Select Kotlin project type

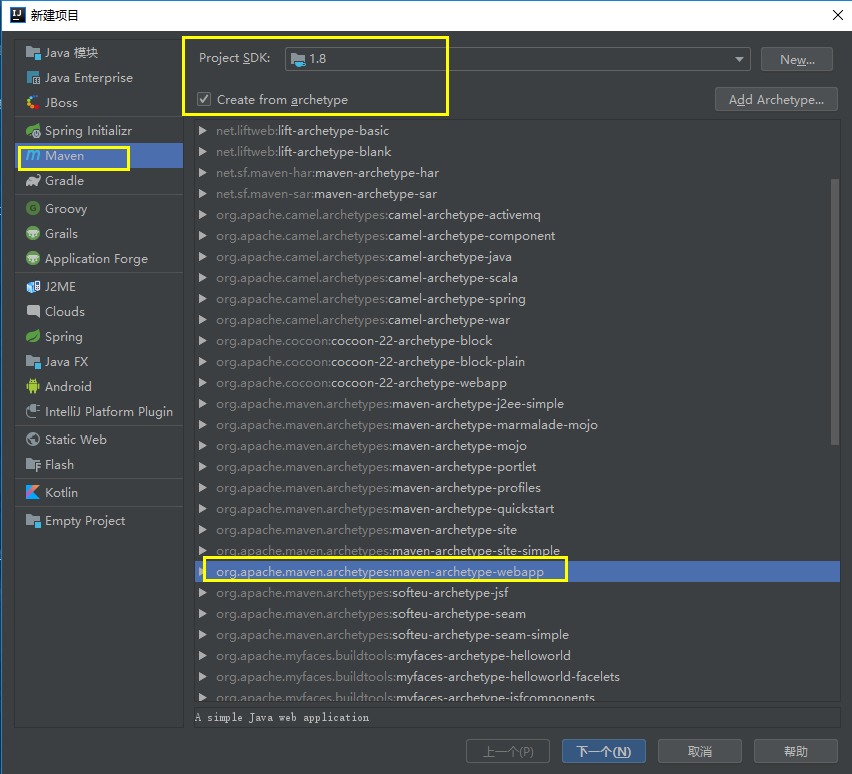pyautogui.click(x=99, y=492)
